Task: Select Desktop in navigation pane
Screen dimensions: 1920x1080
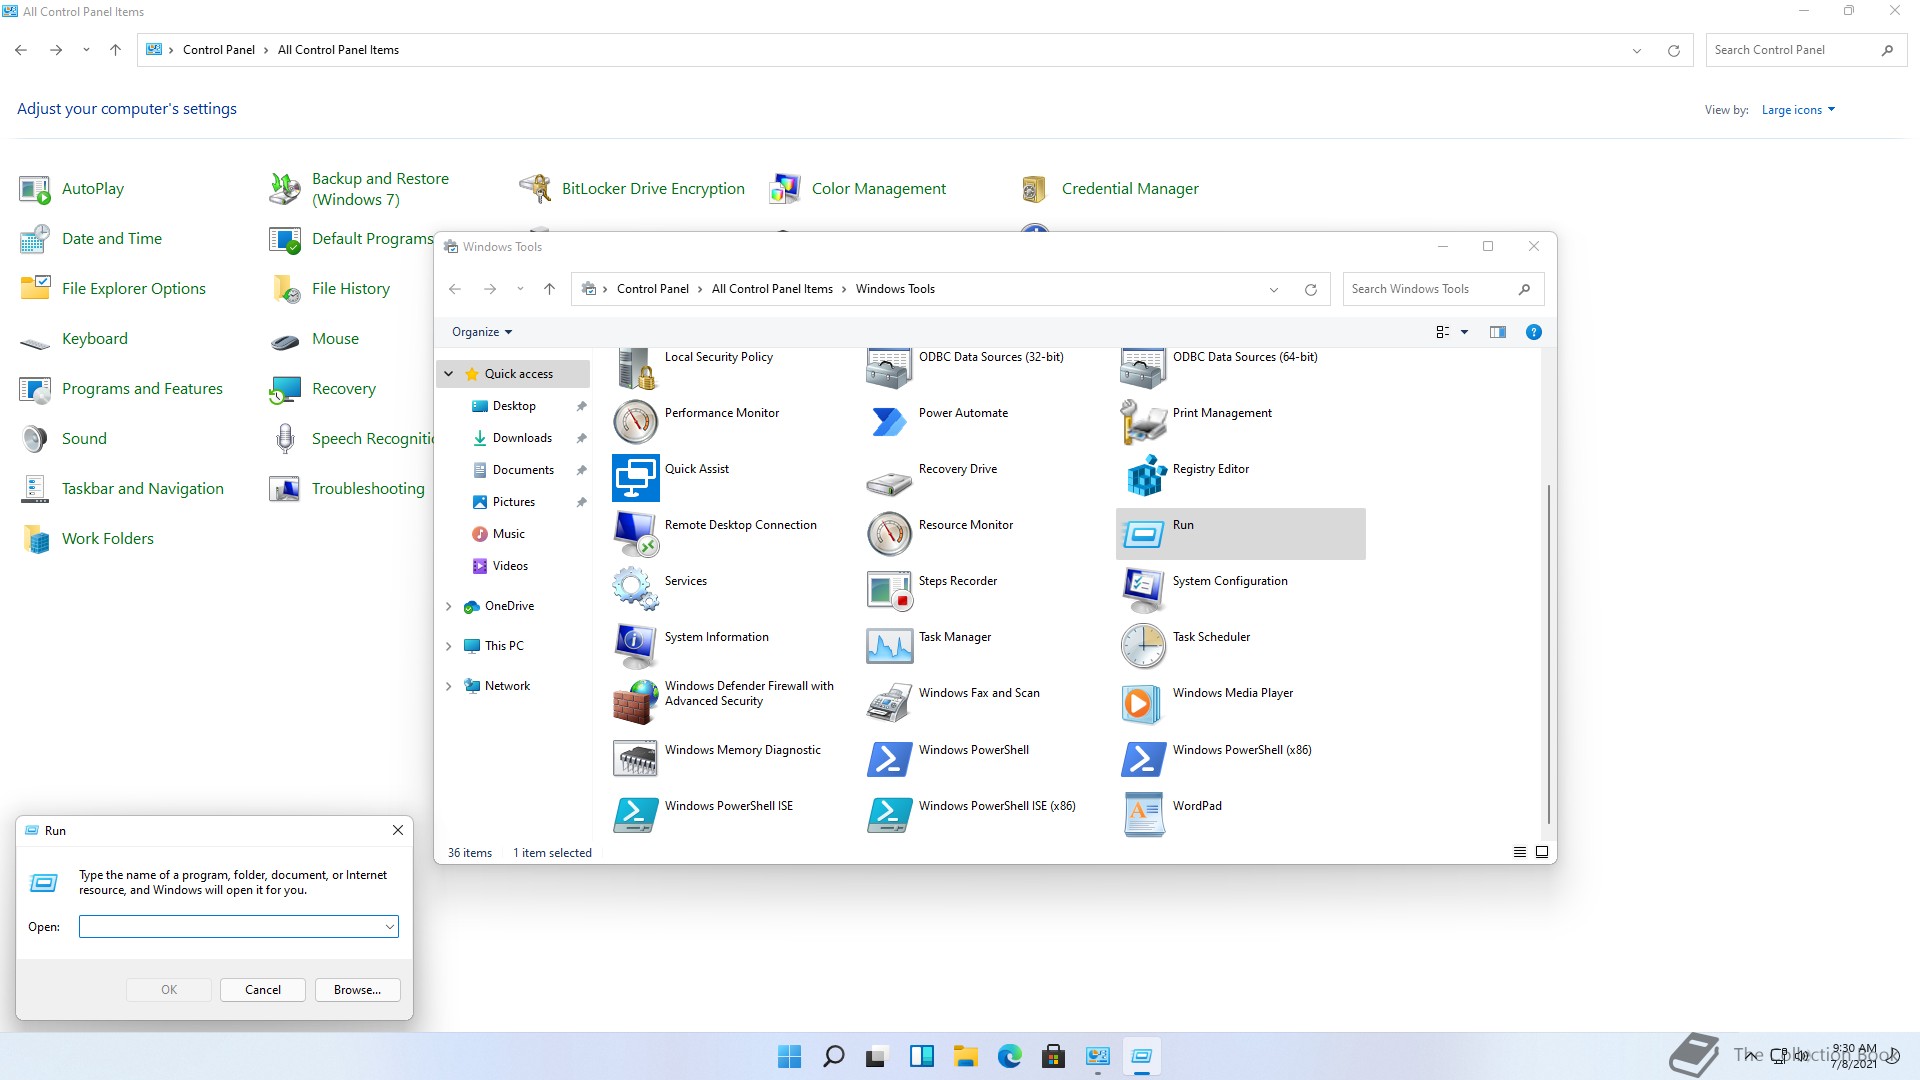Action: [x=514, y=406]
